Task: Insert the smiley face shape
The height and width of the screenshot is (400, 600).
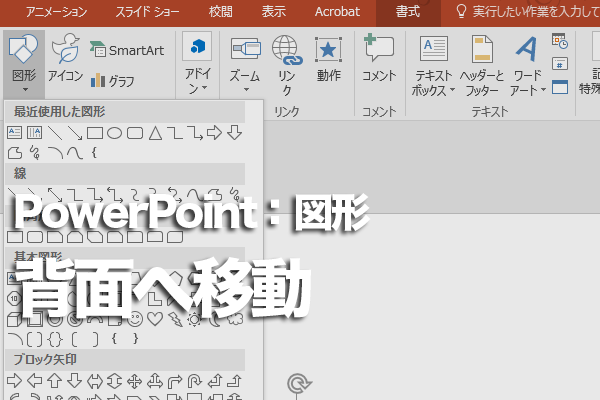Action: [135, 319]
